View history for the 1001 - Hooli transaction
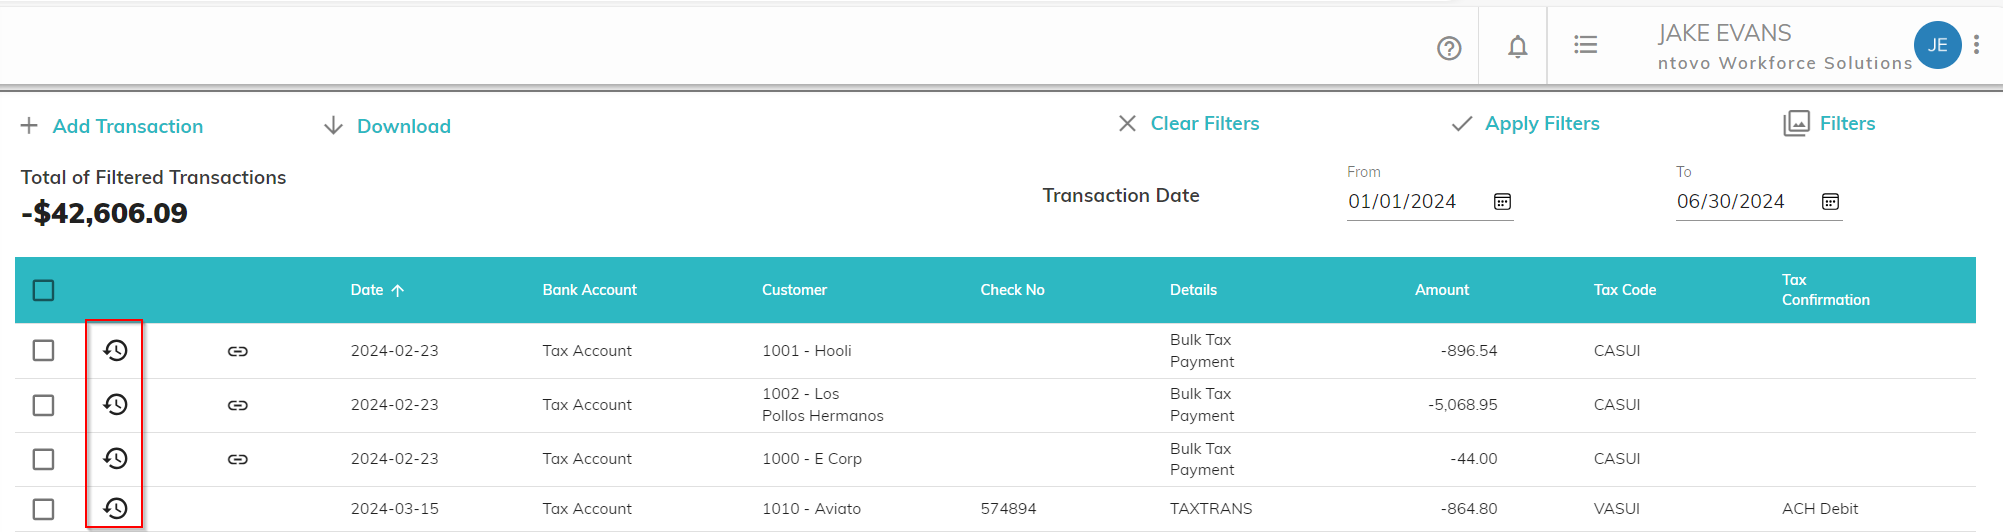 tap(116, 351)
